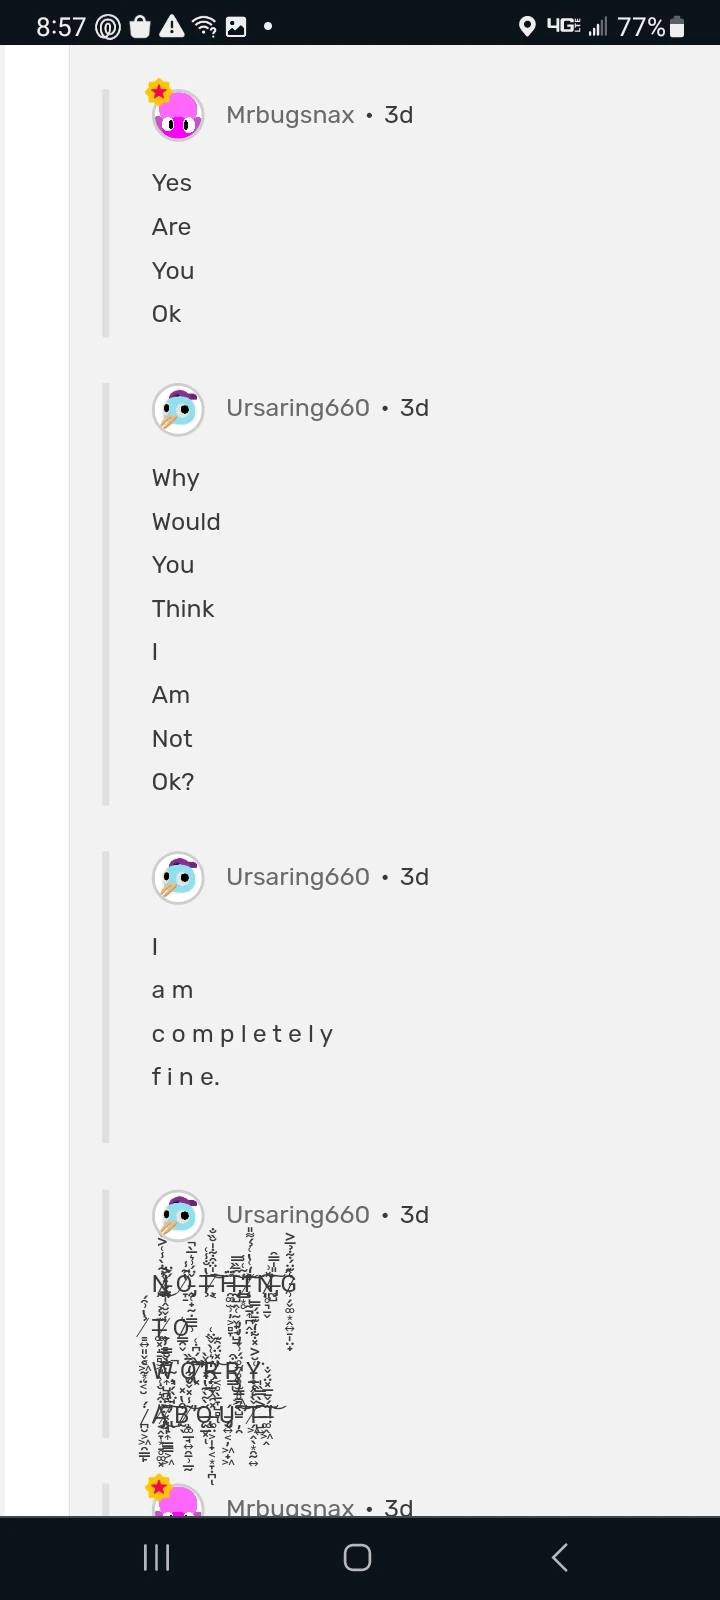
Task: Tap the star badge on Mrbugsnax's avatar
Action: pyautogui.click(x=158, y=91)
